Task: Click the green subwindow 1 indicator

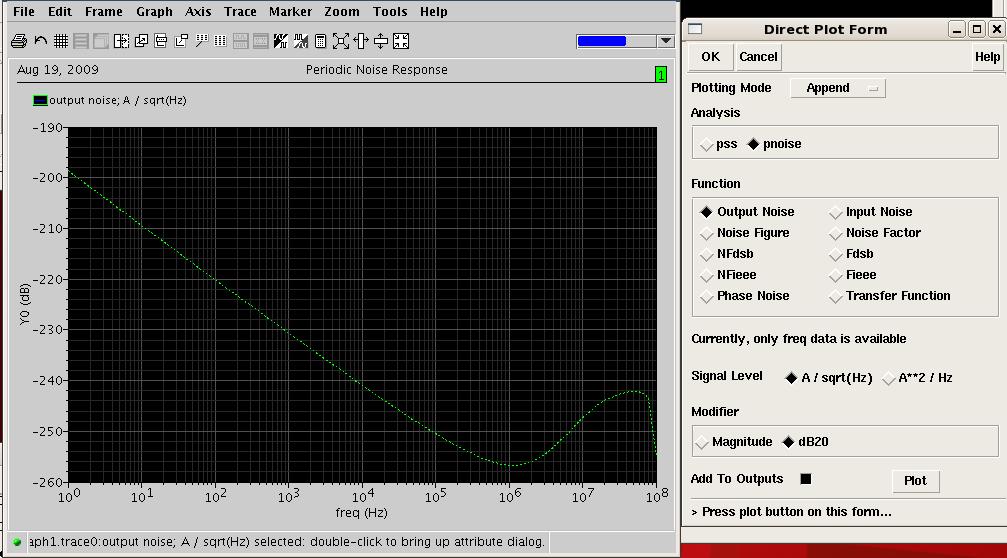Action: coord(660,75)
